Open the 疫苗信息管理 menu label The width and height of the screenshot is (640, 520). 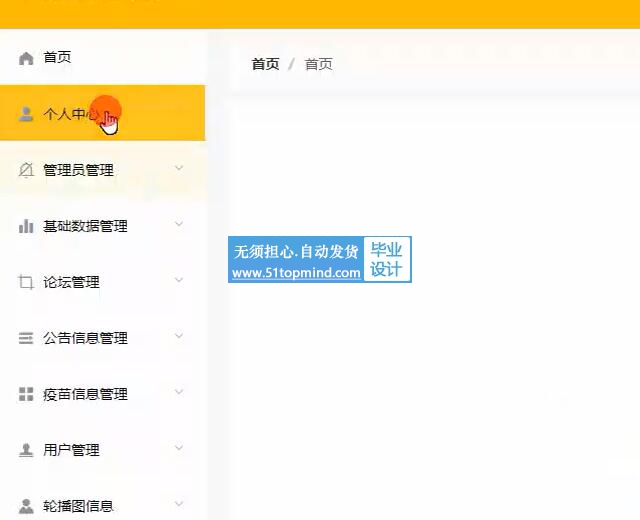[85, 394]
